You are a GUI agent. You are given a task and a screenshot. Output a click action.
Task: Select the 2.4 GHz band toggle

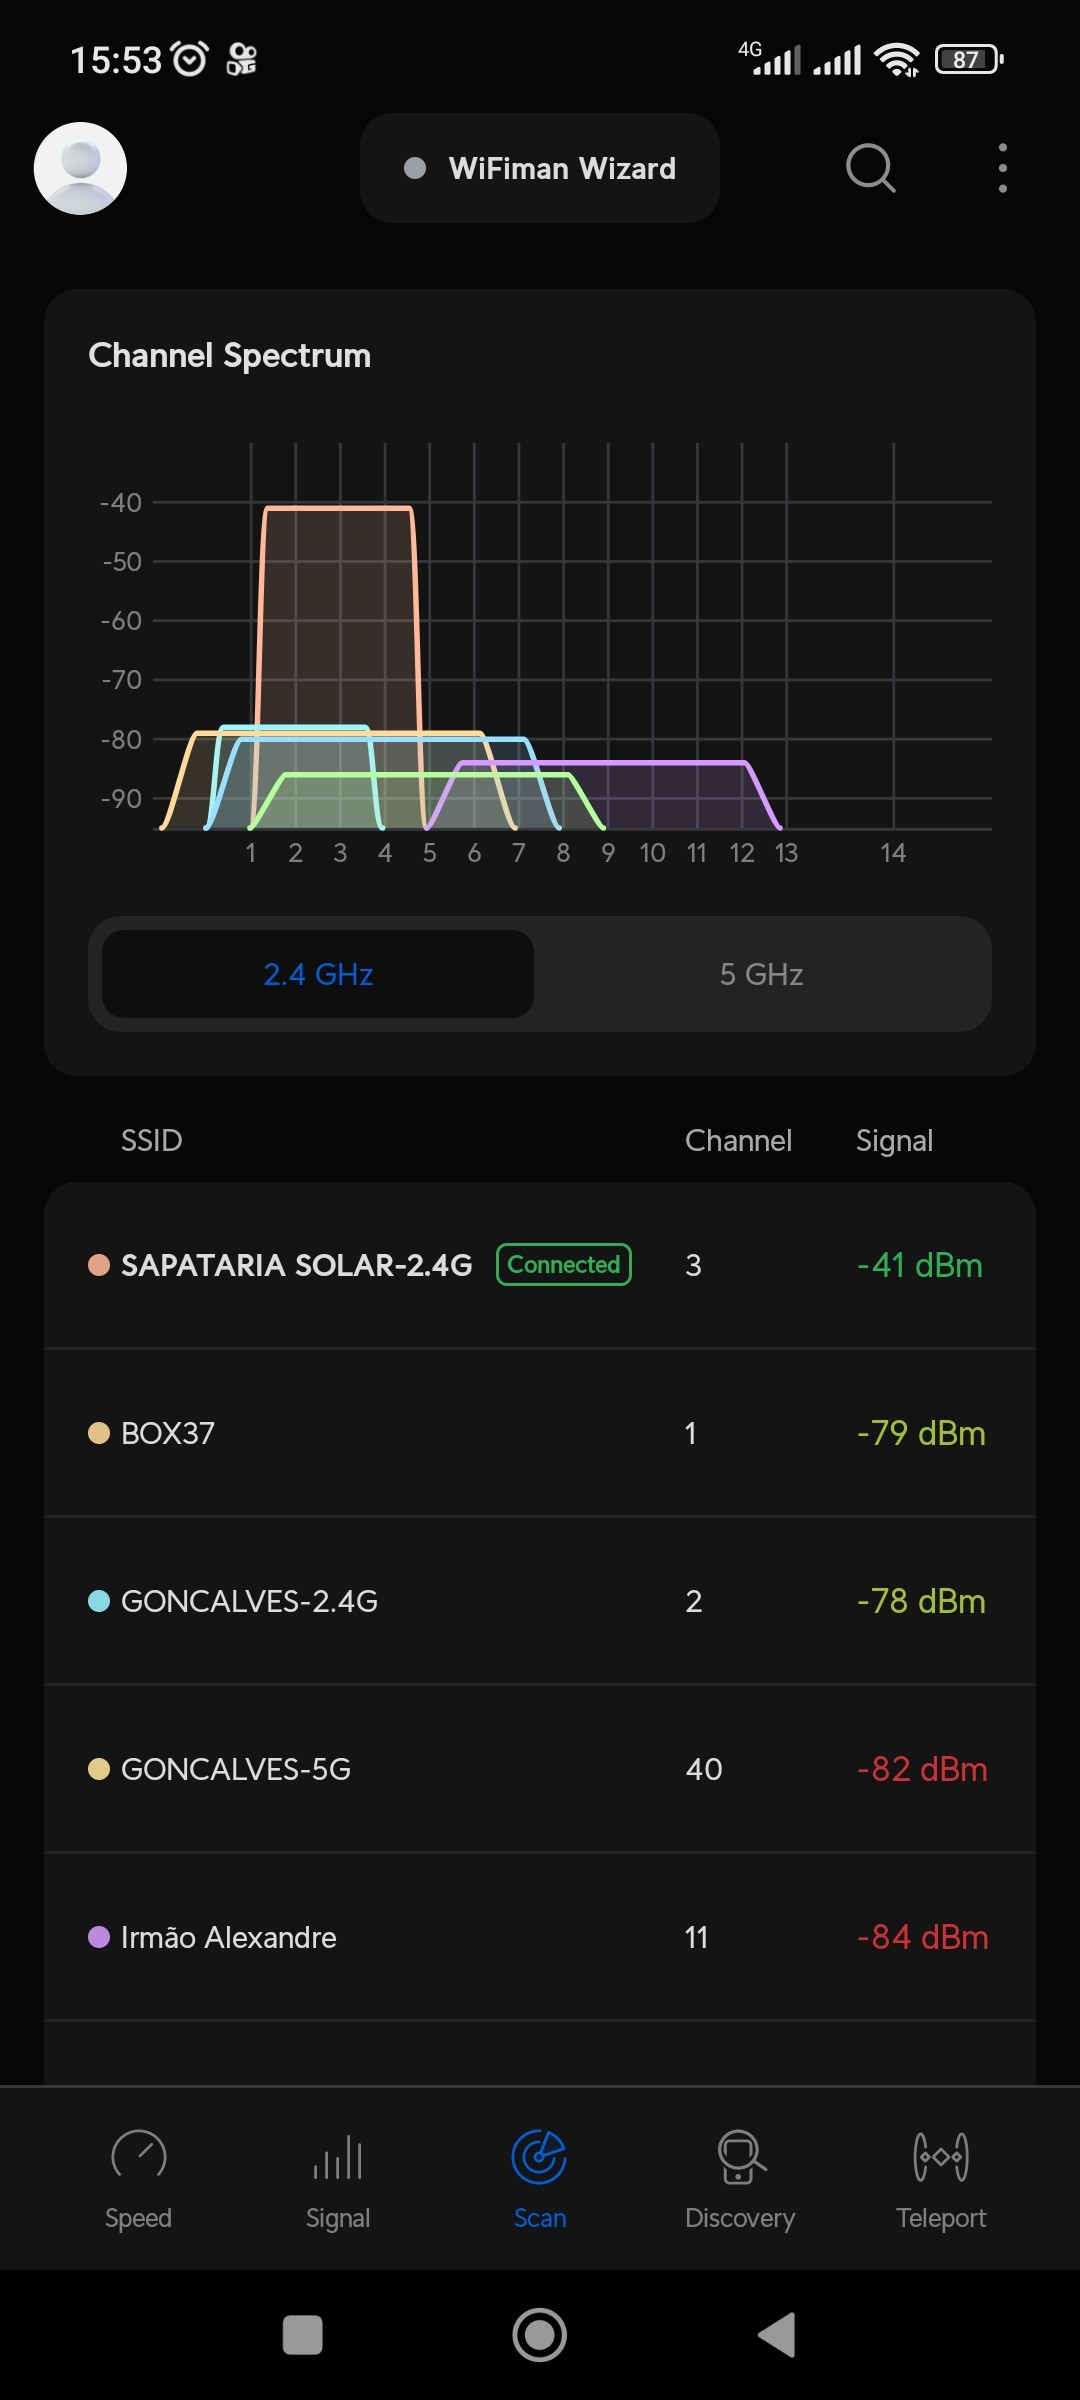[318, 974]
